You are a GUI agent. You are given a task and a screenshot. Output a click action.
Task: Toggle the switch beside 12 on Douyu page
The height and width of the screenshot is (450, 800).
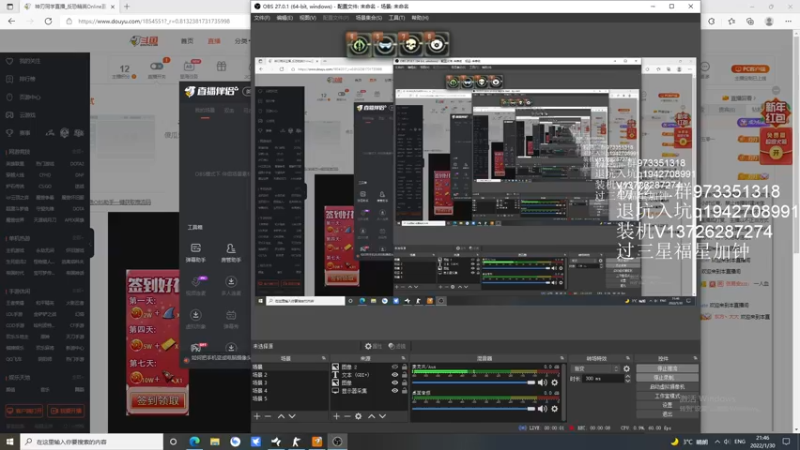[x=156, y=66]
